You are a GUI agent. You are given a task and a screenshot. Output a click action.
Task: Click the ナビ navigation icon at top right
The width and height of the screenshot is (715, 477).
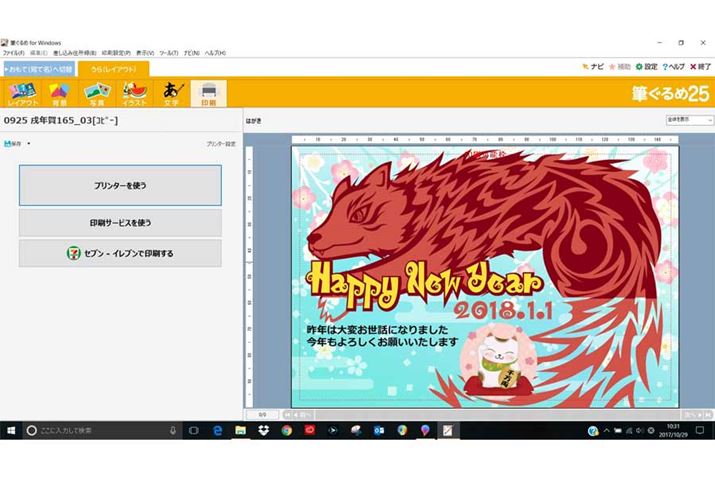[592, 67]
